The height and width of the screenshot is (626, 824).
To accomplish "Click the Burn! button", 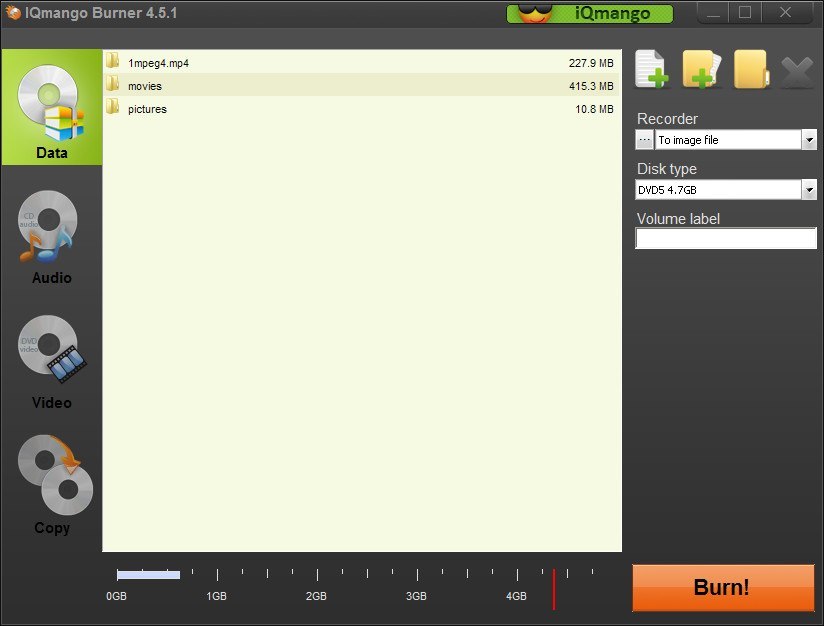I will [x=723, y=588].
